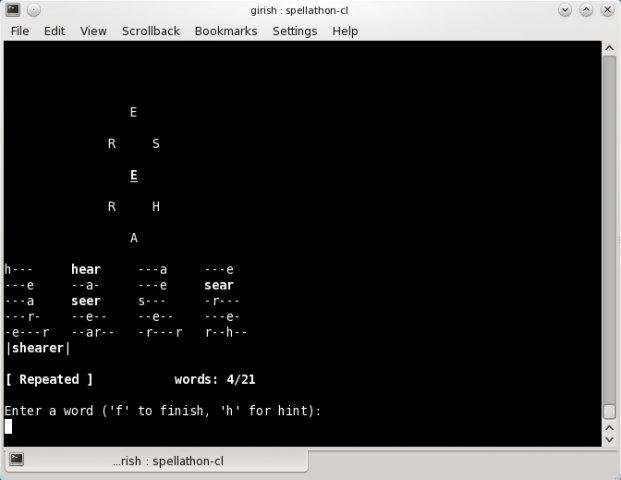621x480 pixels.
Task: Close the Konsole window
Action: click(x=608, y=10)
